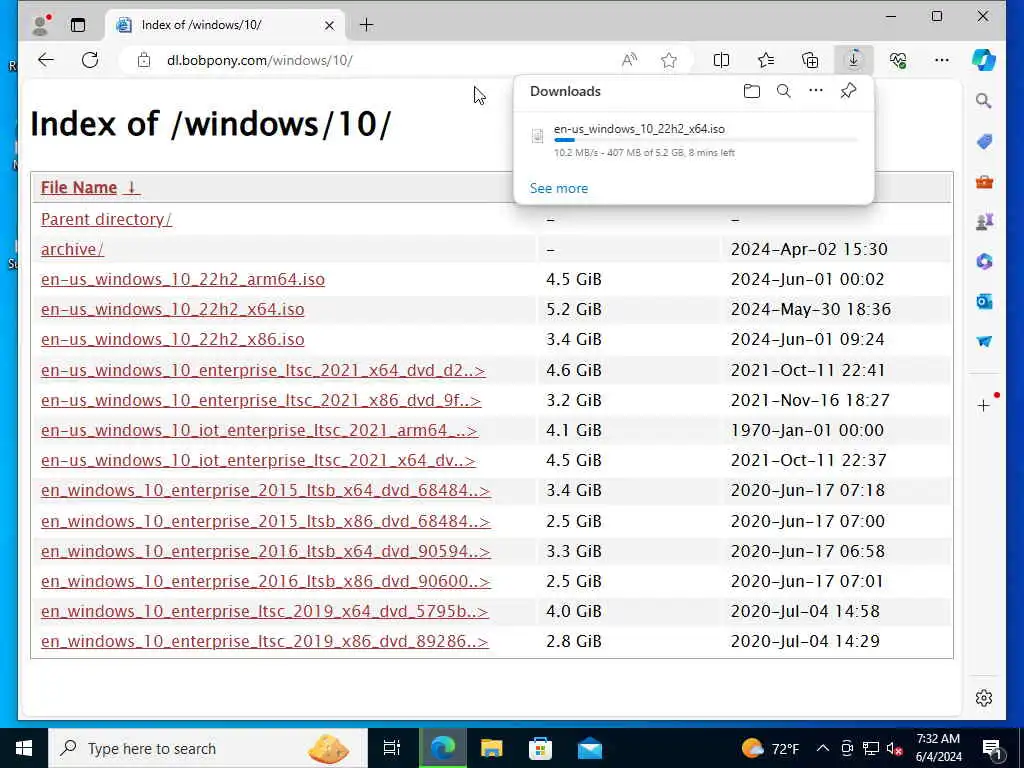Viewport: 1024px width, 768px height.
Task: Download enterprise 2015 ltsb x86 dvd link
Action: [x=265, y=521]
